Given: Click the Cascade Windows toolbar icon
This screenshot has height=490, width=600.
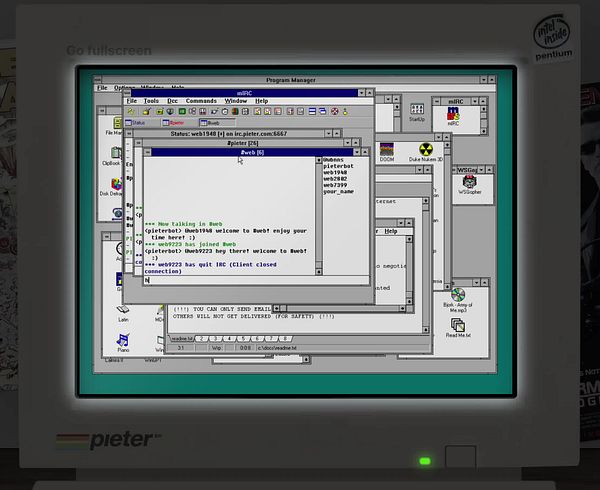Looking at the screenshot, I should pyautogui.click(x=323, y=112).
